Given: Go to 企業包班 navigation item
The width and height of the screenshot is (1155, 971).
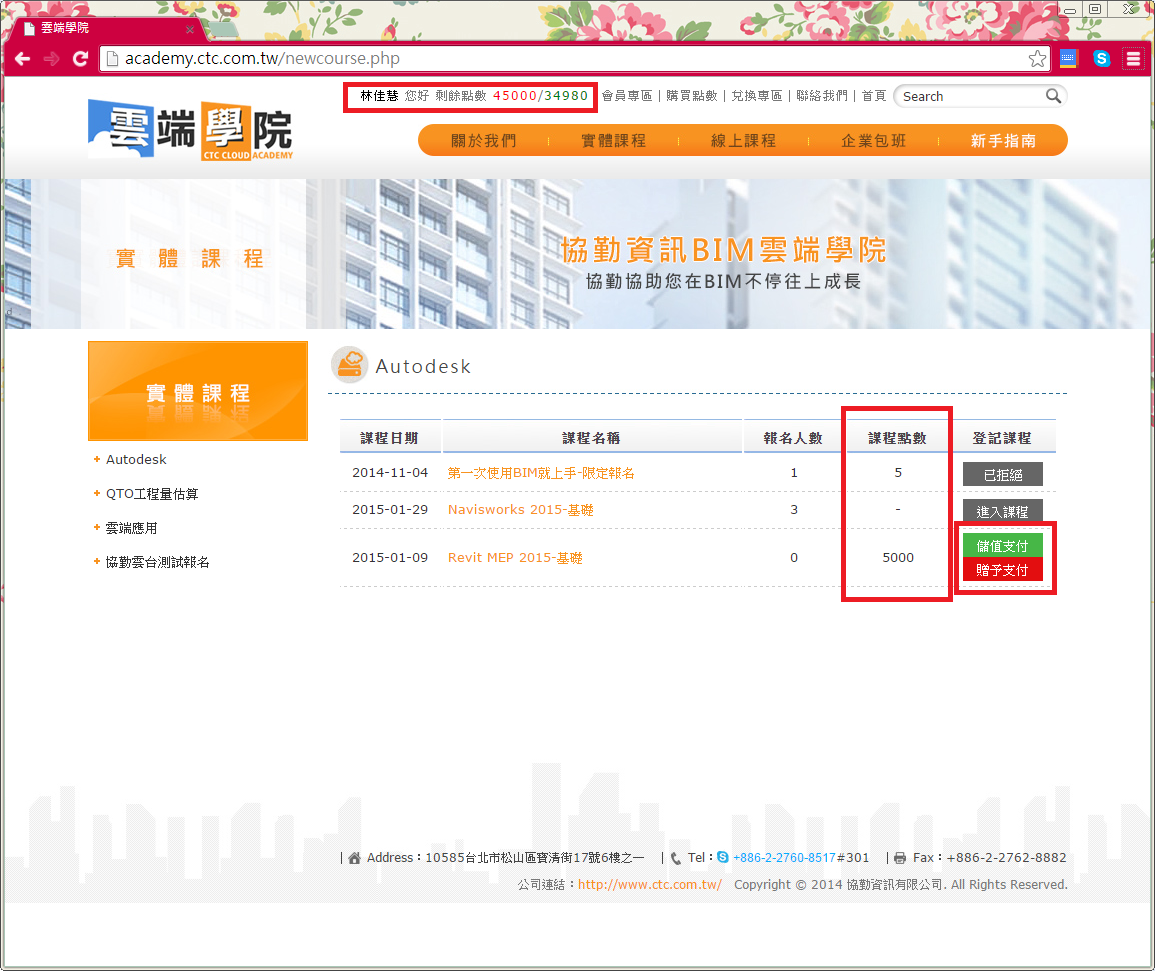Looking at the screenshot, I should (873, 141).
